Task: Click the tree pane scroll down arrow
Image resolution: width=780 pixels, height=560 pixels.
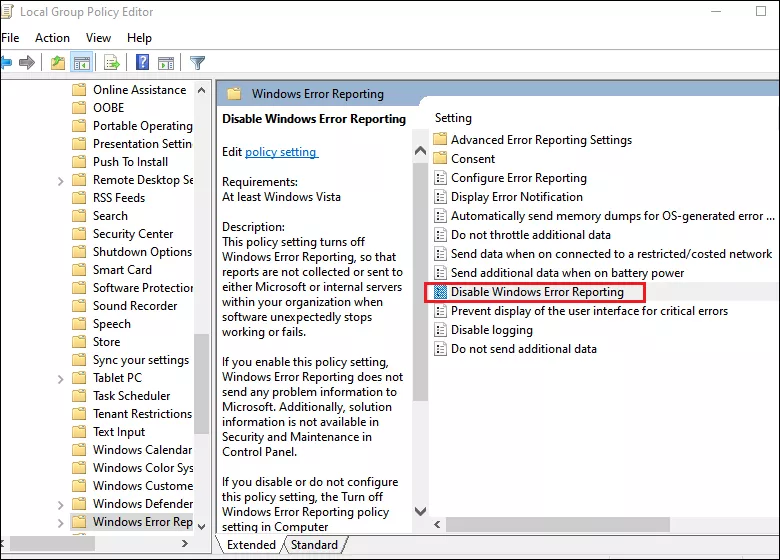Action: (x=201, y=527)
